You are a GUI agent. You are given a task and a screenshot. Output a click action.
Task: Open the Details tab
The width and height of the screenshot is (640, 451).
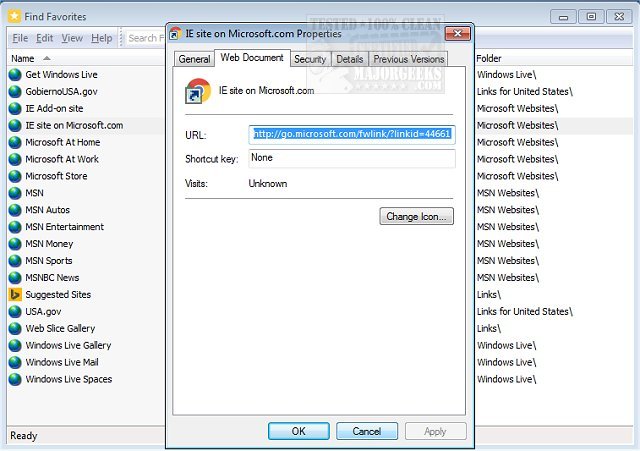click(x=350, y=59)
